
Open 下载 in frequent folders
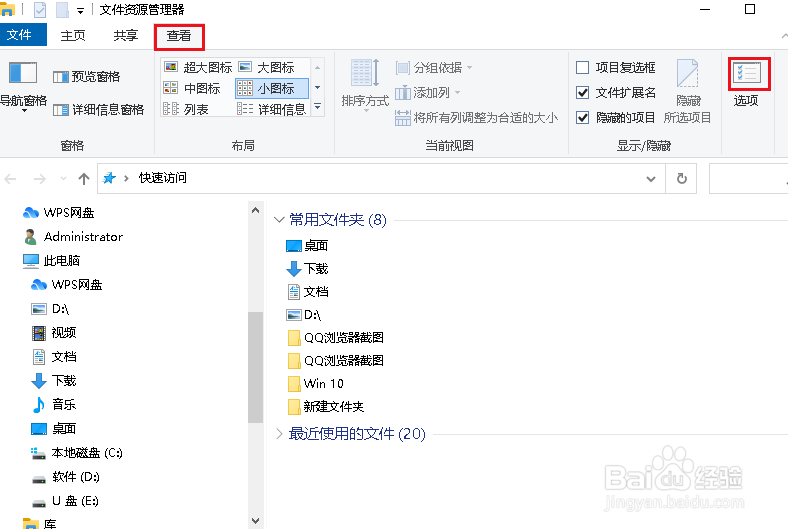point(307,269)
